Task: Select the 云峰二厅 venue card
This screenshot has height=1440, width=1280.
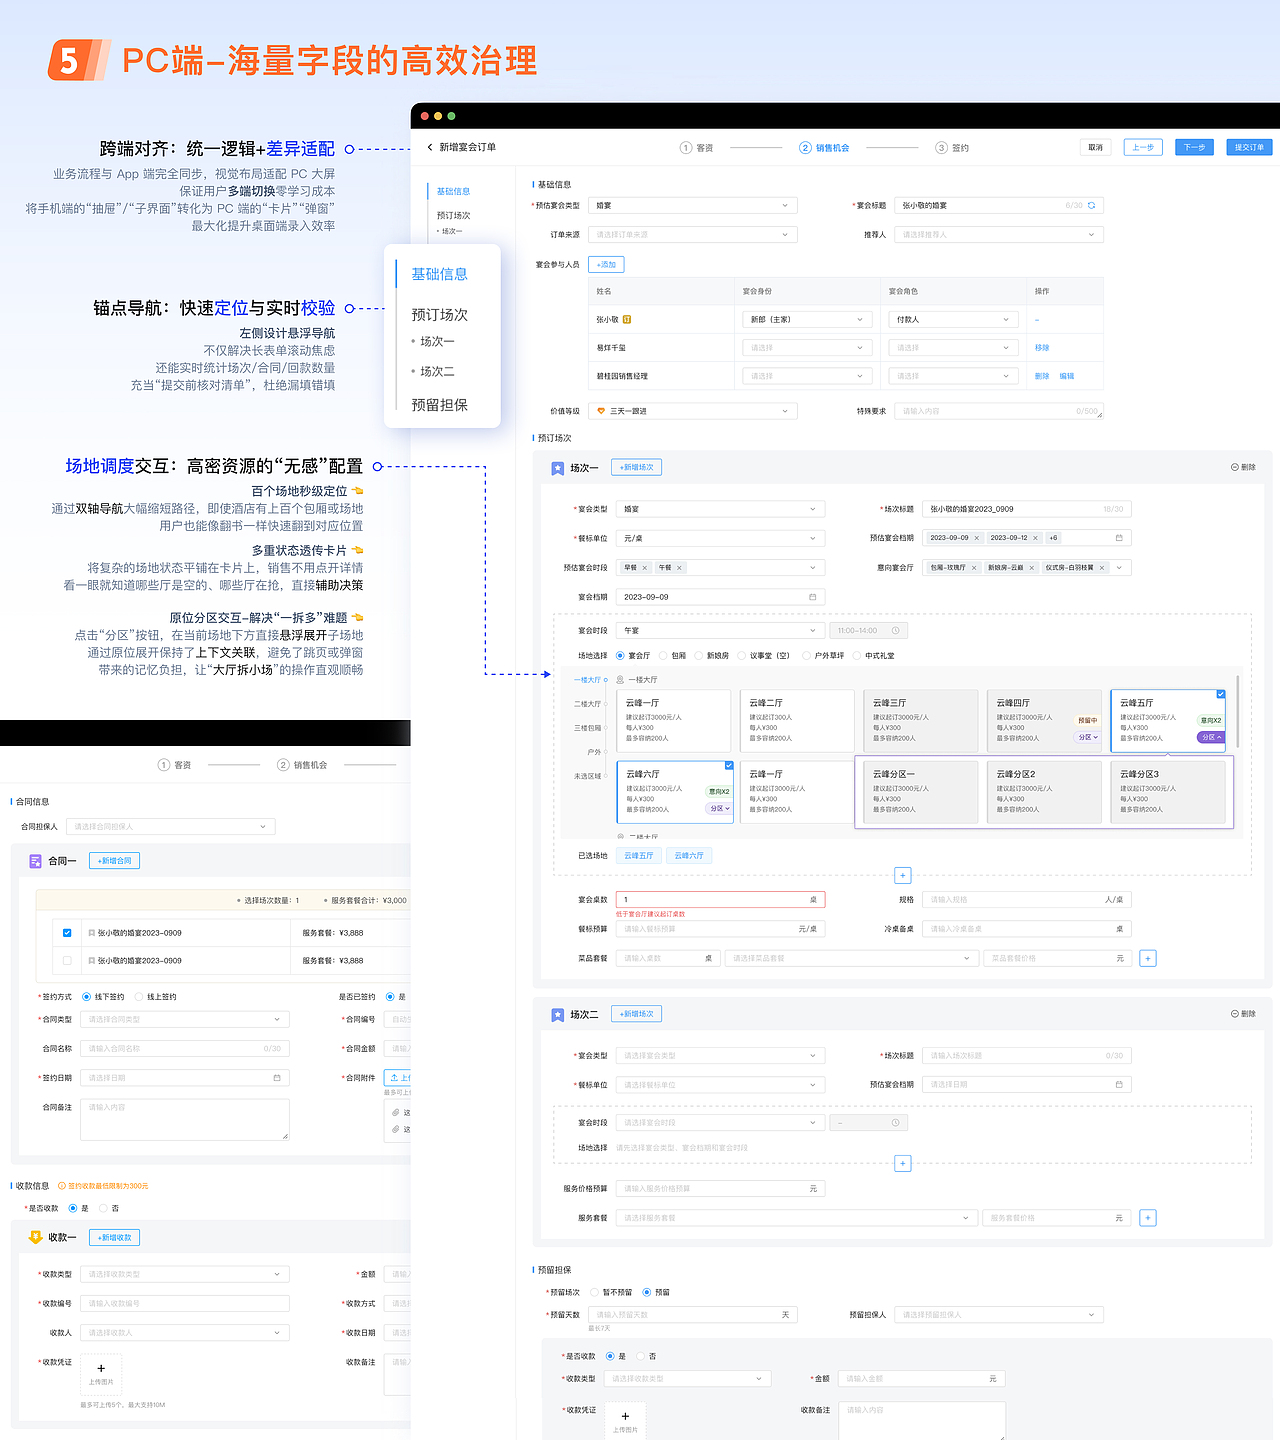Action: [x=797, y=721]
